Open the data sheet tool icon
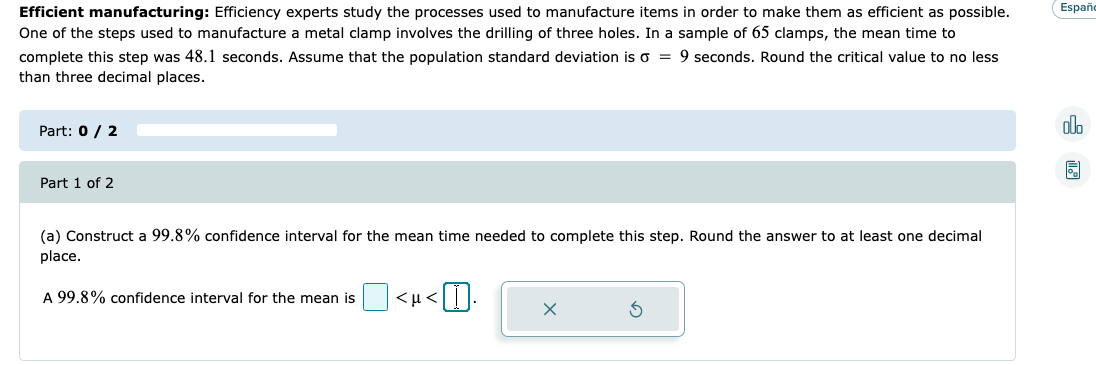Screen dimensions: 1096x365 pyautogui.click(x=1072, y=169)
